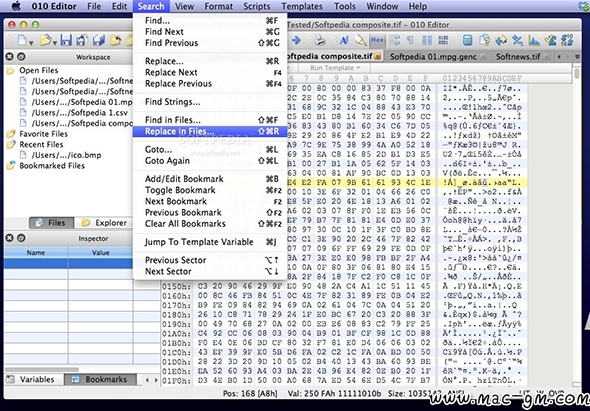This screenshot has height=411, width=590.
Task: Click the convert arrows toolbar icon
Action: tap(501, 40)
